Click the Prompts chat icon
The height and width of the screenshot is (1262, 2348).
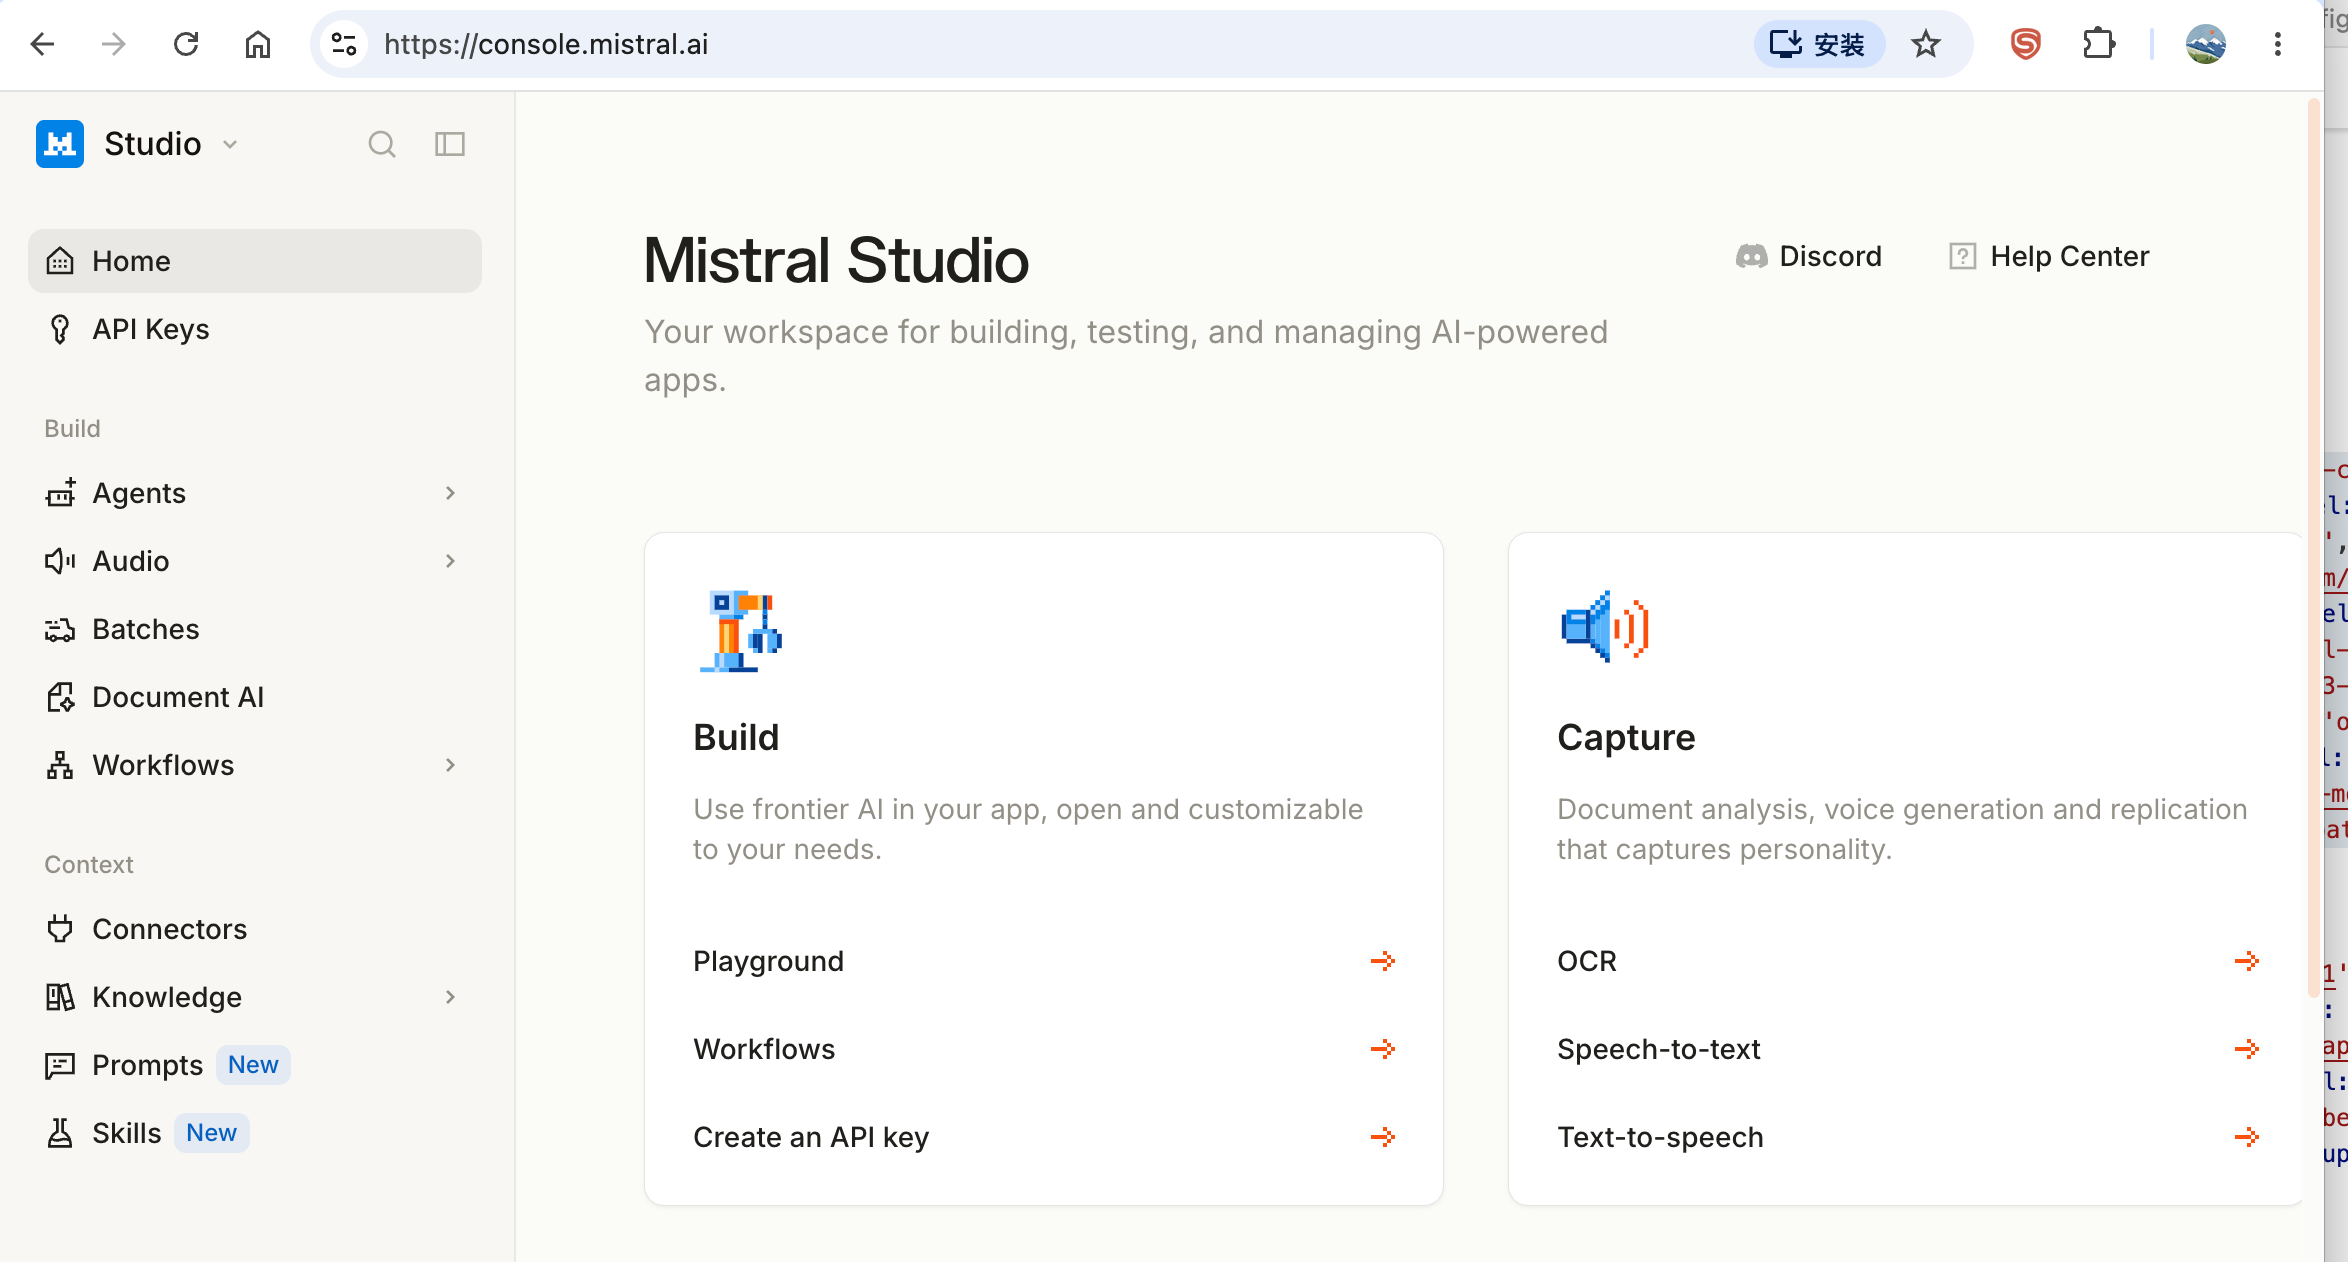pos(60,1065)
